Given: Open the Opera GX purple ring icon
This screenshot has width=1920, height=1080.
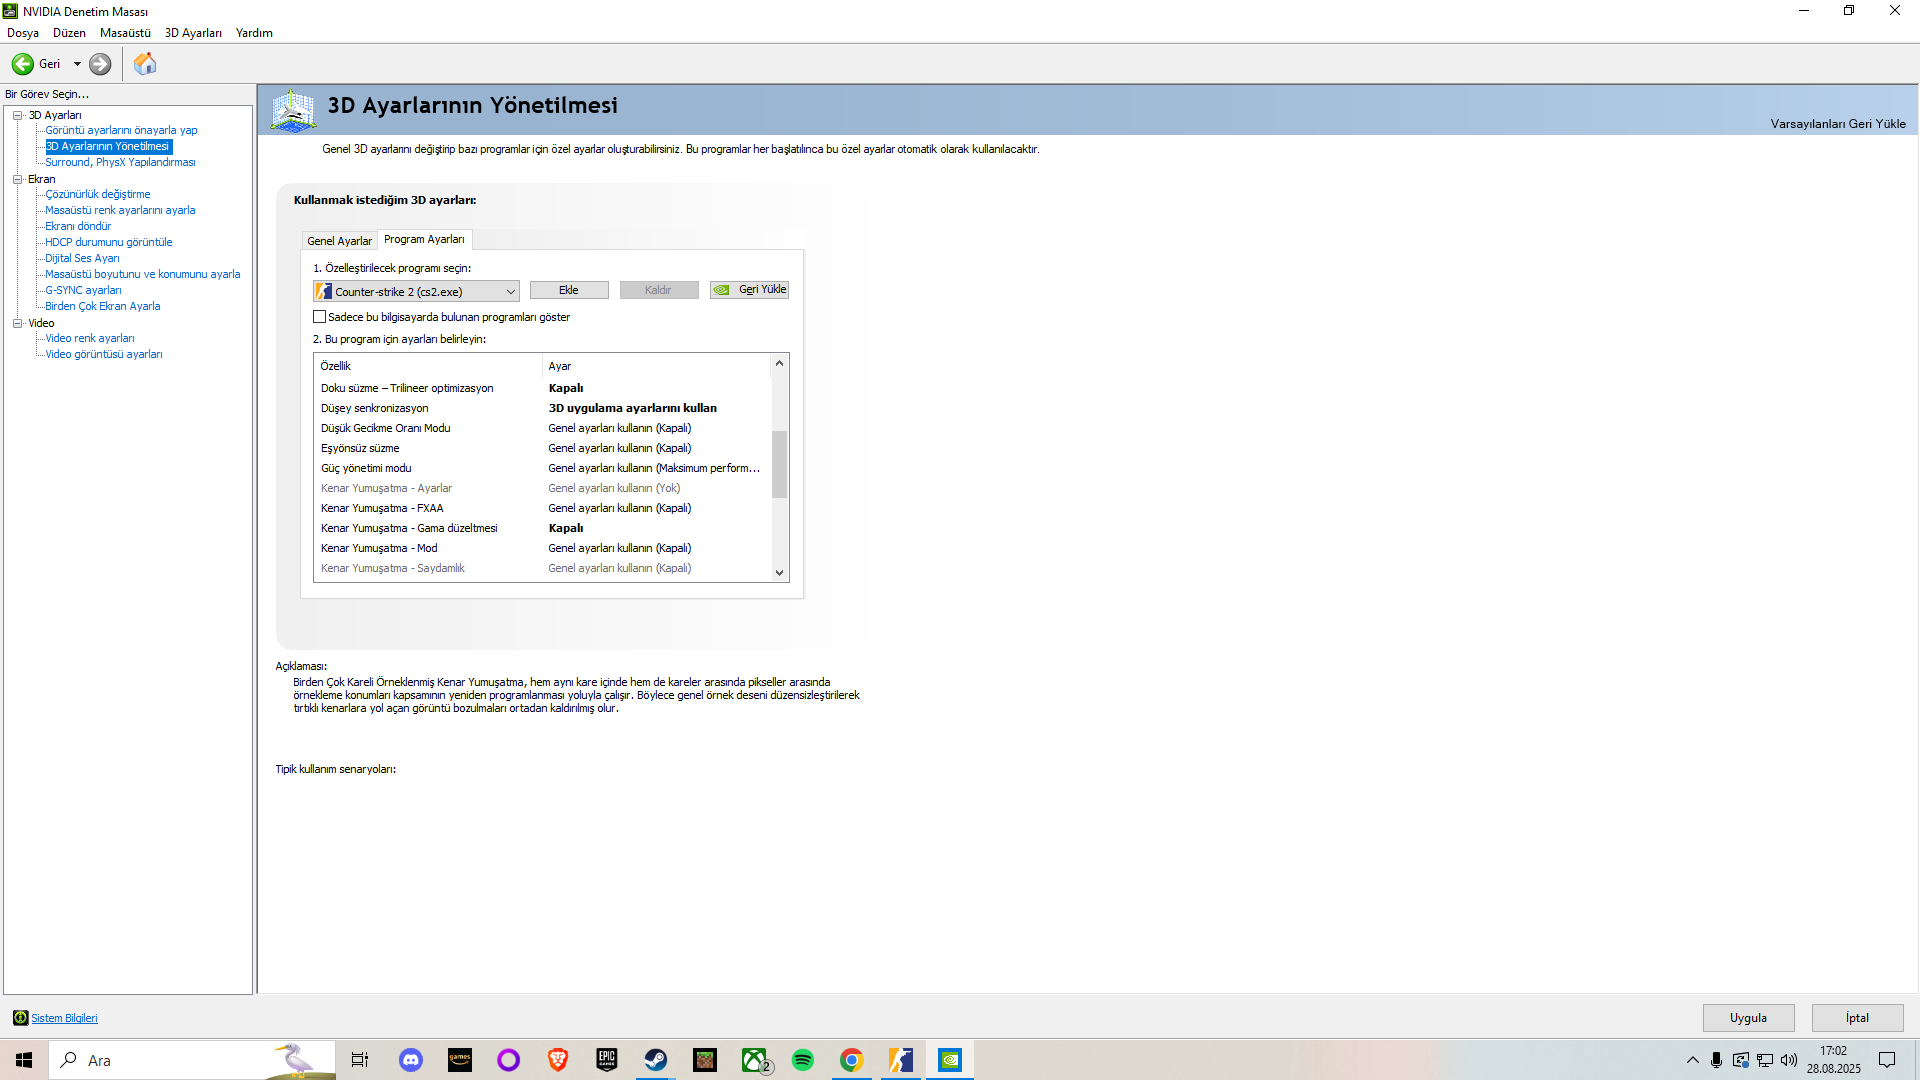Looking at the screenshot, I should coord(509,1060).
